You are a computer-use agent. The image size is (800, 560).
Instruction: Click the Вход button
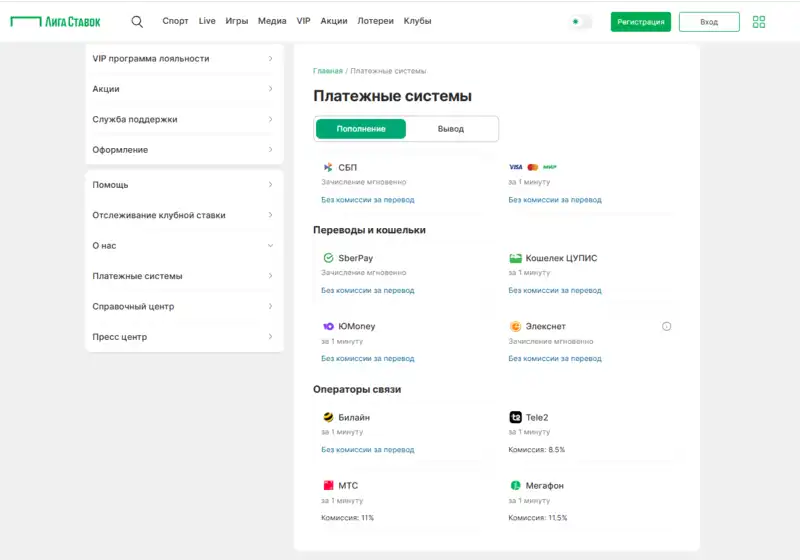709,22
